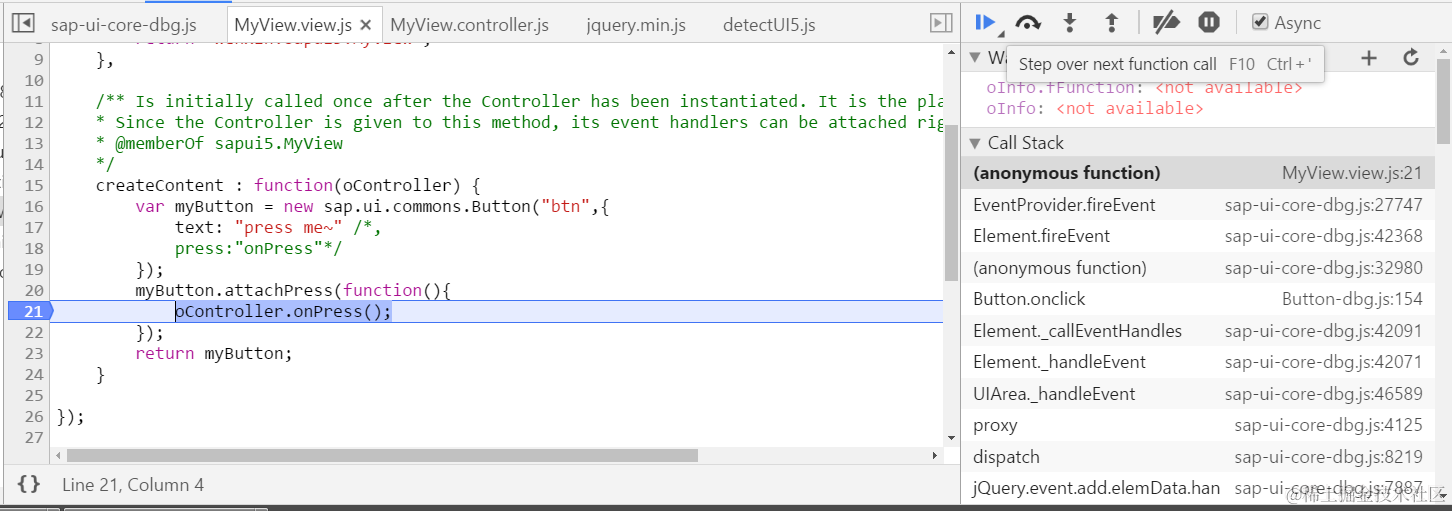Step out of current function
Screen dimensions: 1452x511
(x=1111, y=22)
